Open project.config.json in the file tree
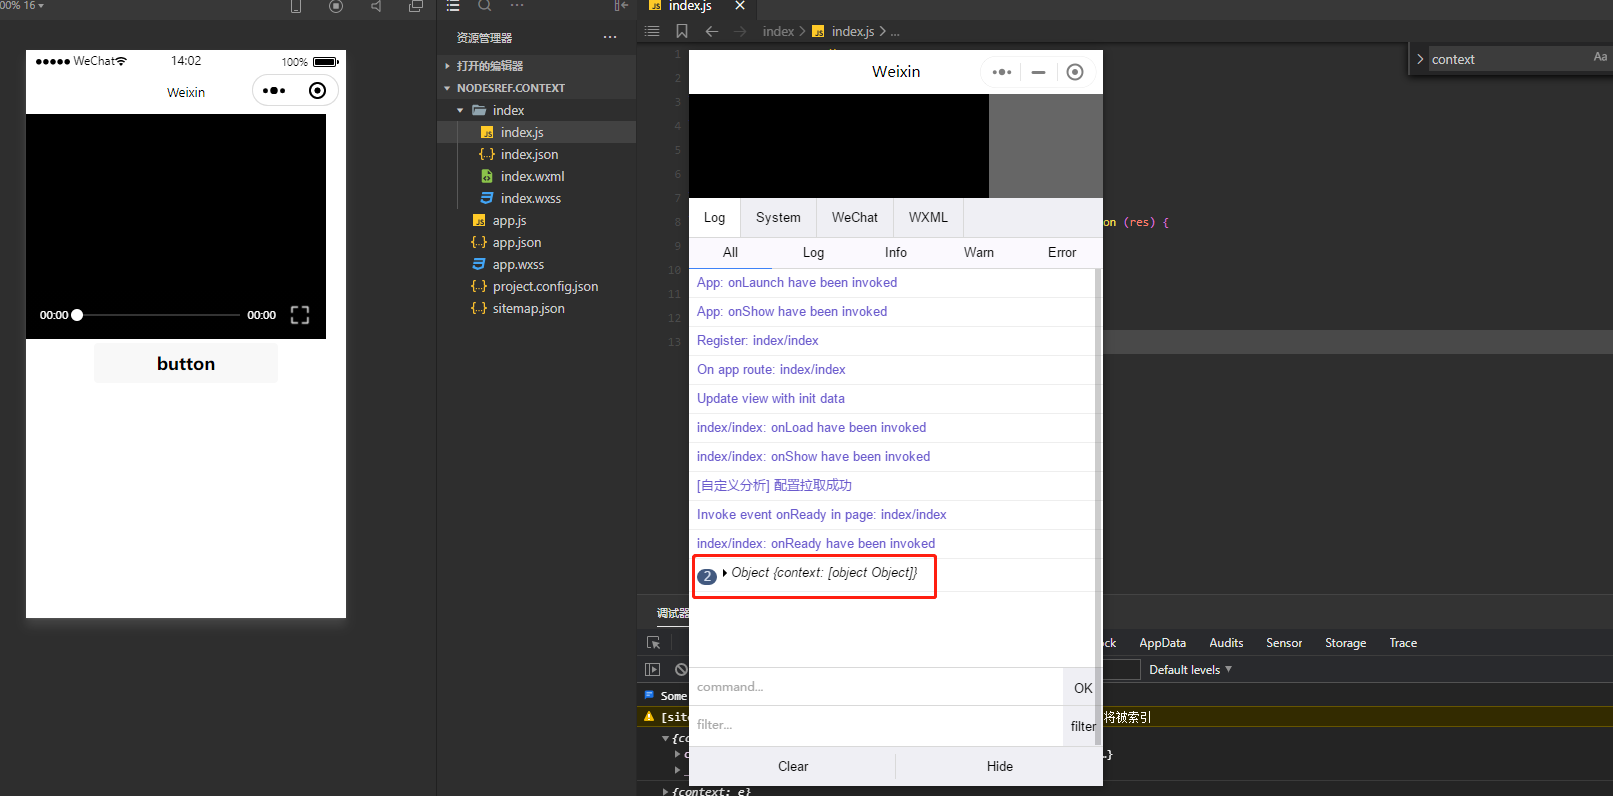1613x796 pixels. coord(545,286)
